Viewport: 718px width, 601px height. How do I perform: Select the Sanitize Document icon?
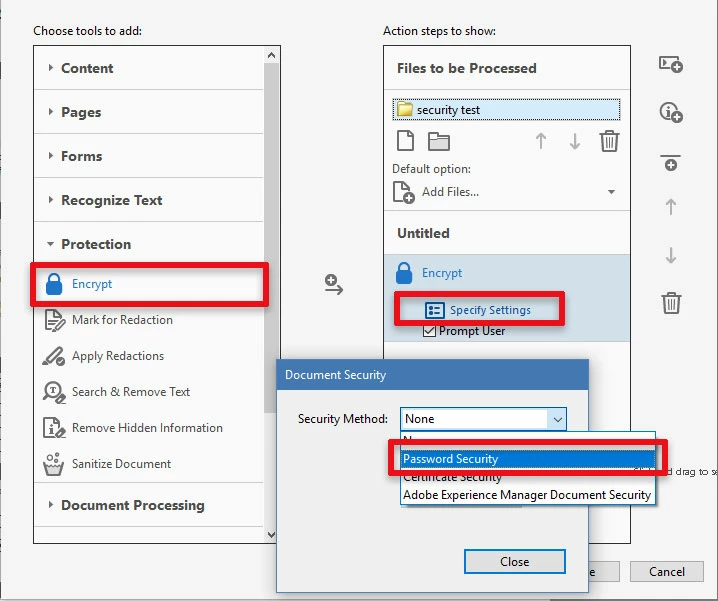tap(53, 464)
